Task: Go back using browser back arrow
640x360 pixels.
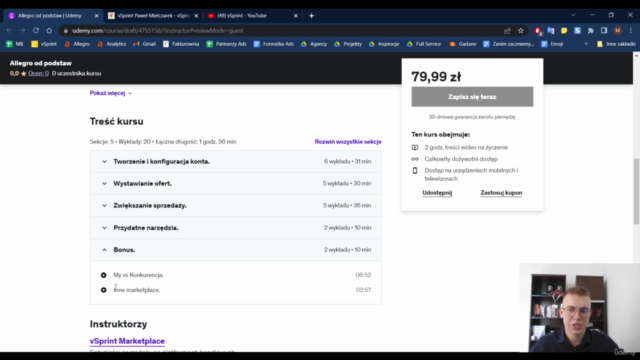Action: click(x=9, y=31)
